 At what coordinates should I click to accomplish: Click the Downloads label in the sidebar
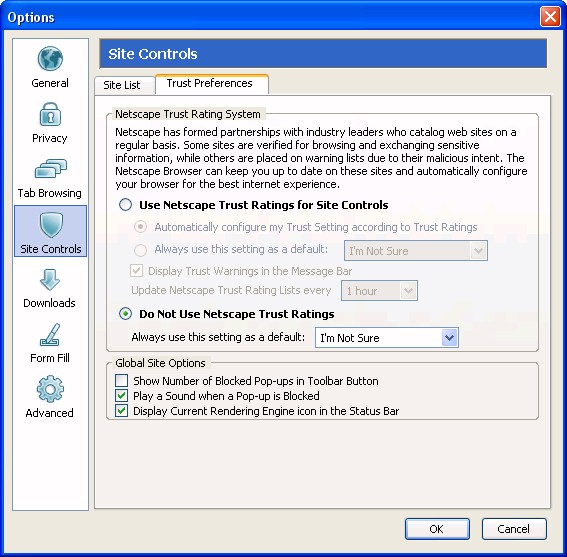click(50, 303)
